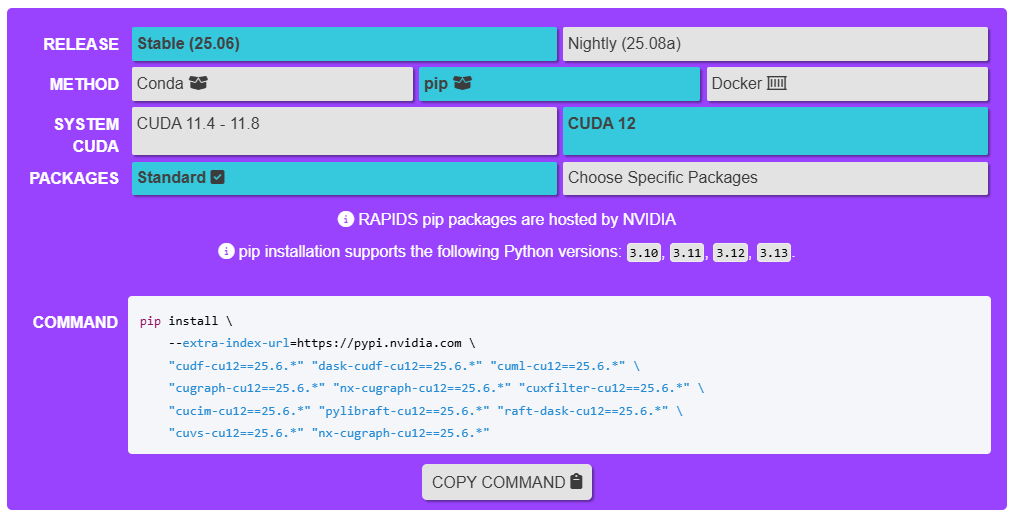Image resolution: width=1015 pixels, height=519 pixels.
Task: Click "dask-cudf-cu12==25.6.*" package text
Action: (396, 366)
